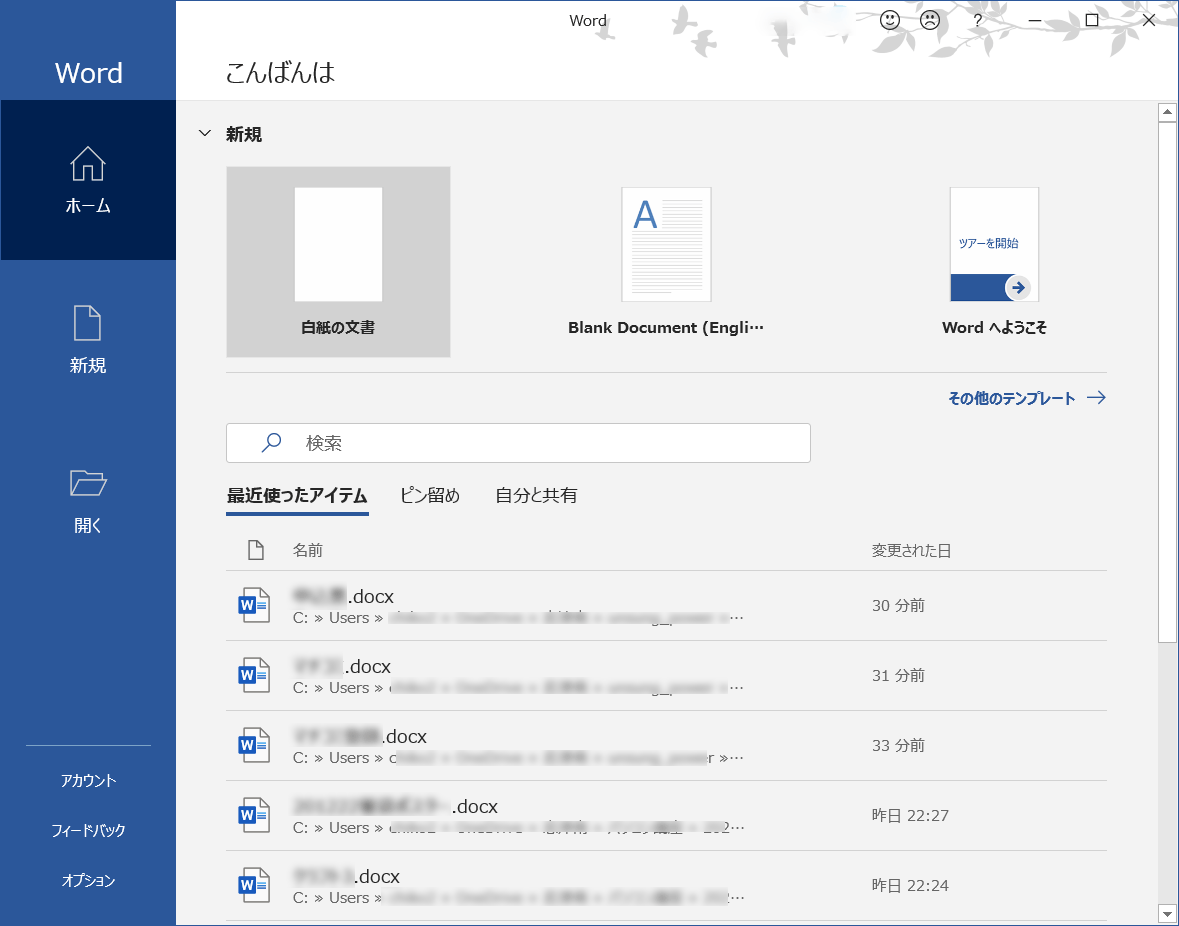Click Word file icon of 昨日 22:27 row
Screen dimensions: 1179x926
click(x=254, y=815)
